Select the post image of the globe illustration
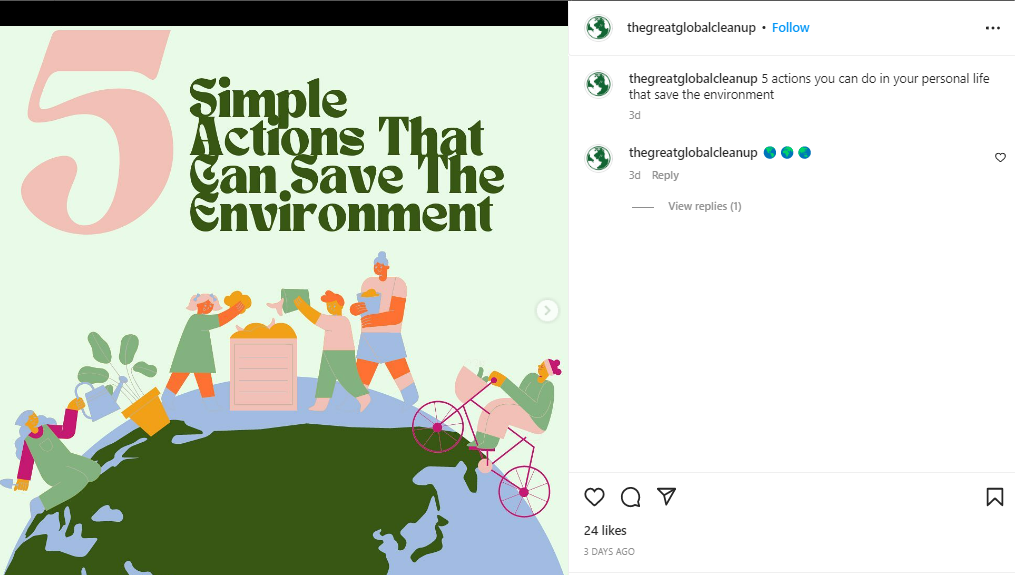The height and width of the screenshot is (575, 1015). click(x=284, y=300)
